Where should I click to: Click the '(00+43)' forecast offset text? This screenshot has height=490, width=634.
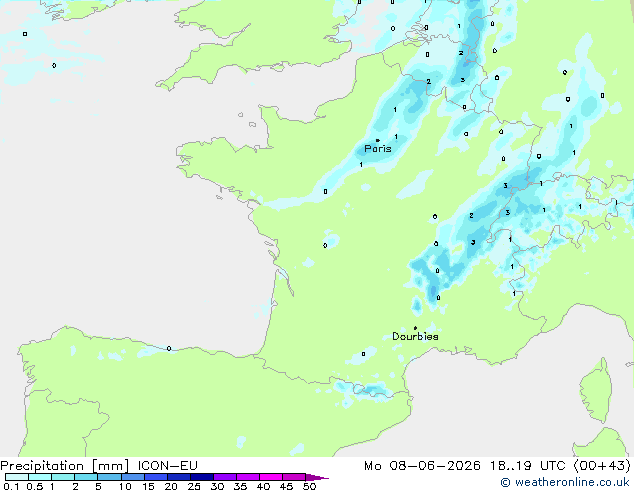coord(602,466)
